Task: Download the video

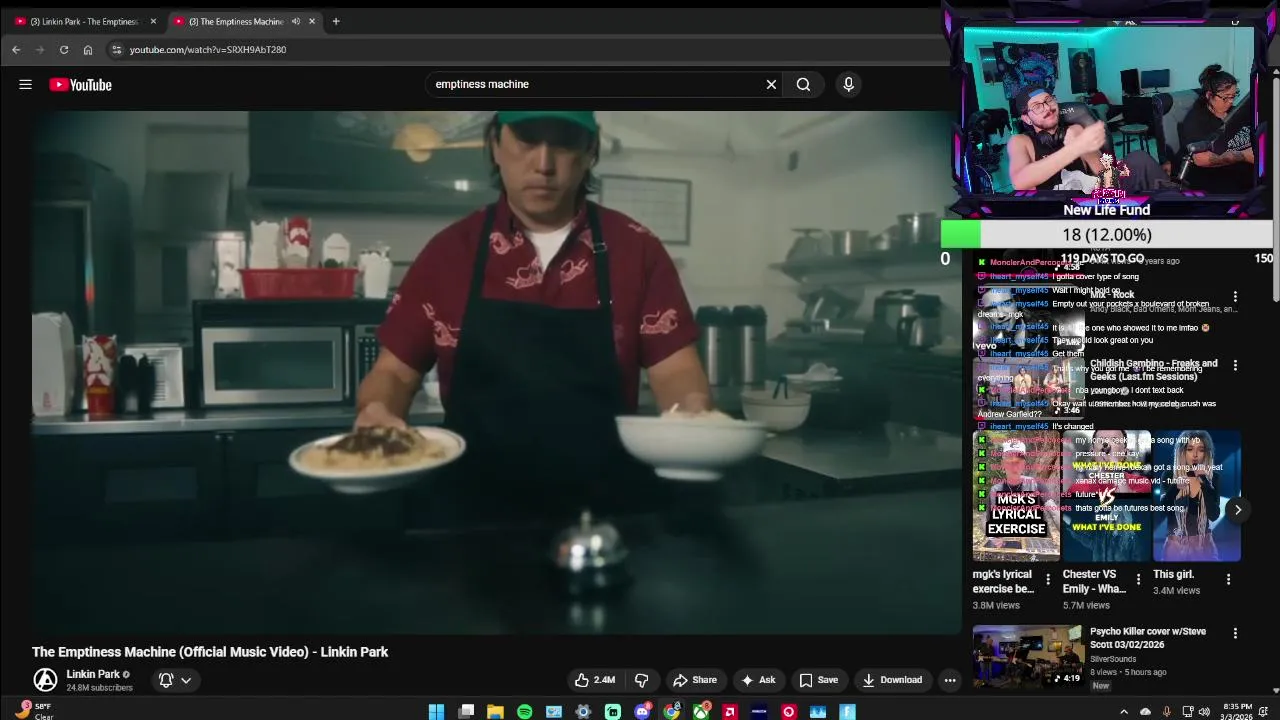Action: [x=891, y=680]
